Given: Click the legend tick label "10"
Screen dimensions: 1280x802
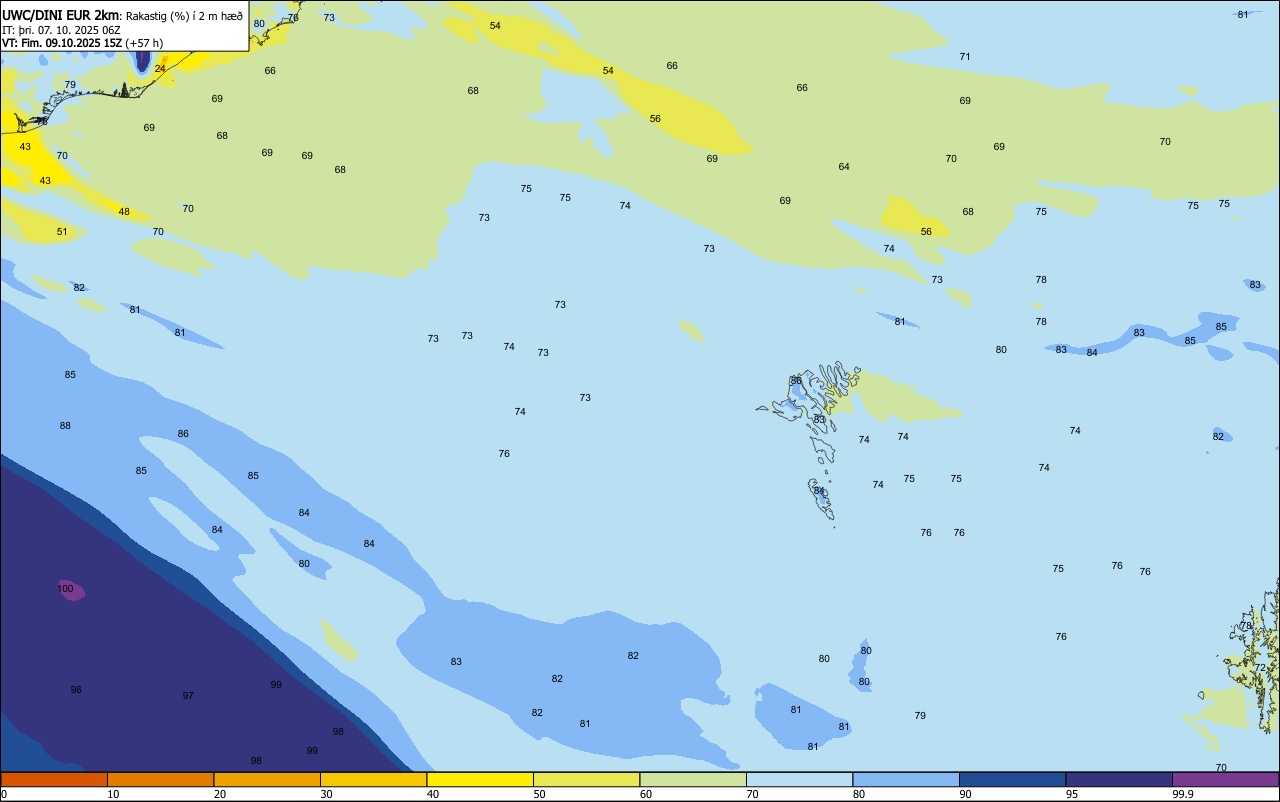Looking at the screenshot, I should click(114, 794).
